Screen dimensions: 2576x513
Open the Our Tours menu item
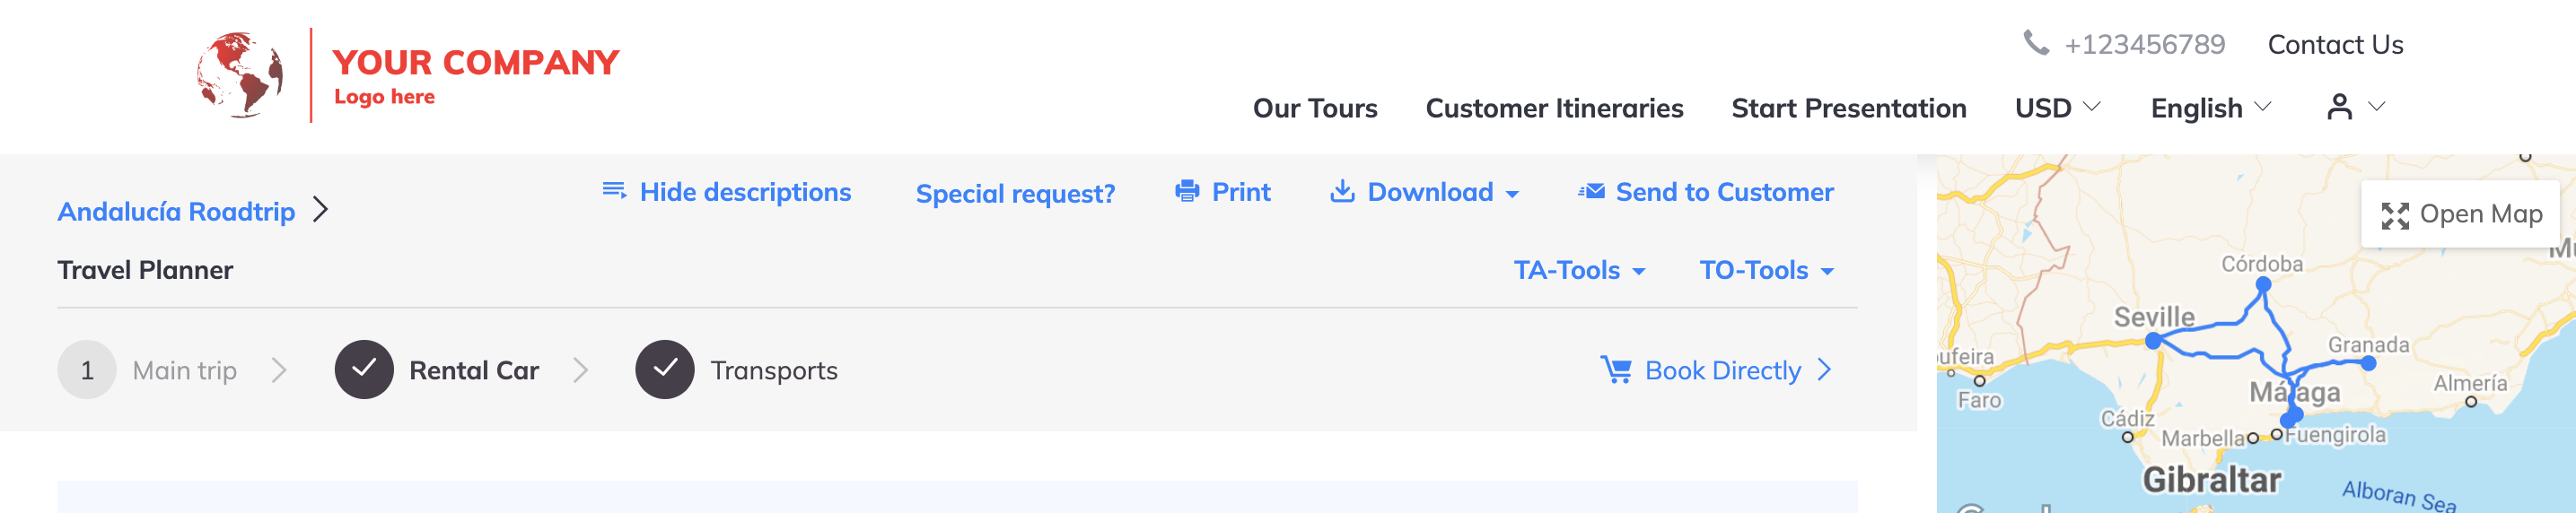pos(1315,108)
